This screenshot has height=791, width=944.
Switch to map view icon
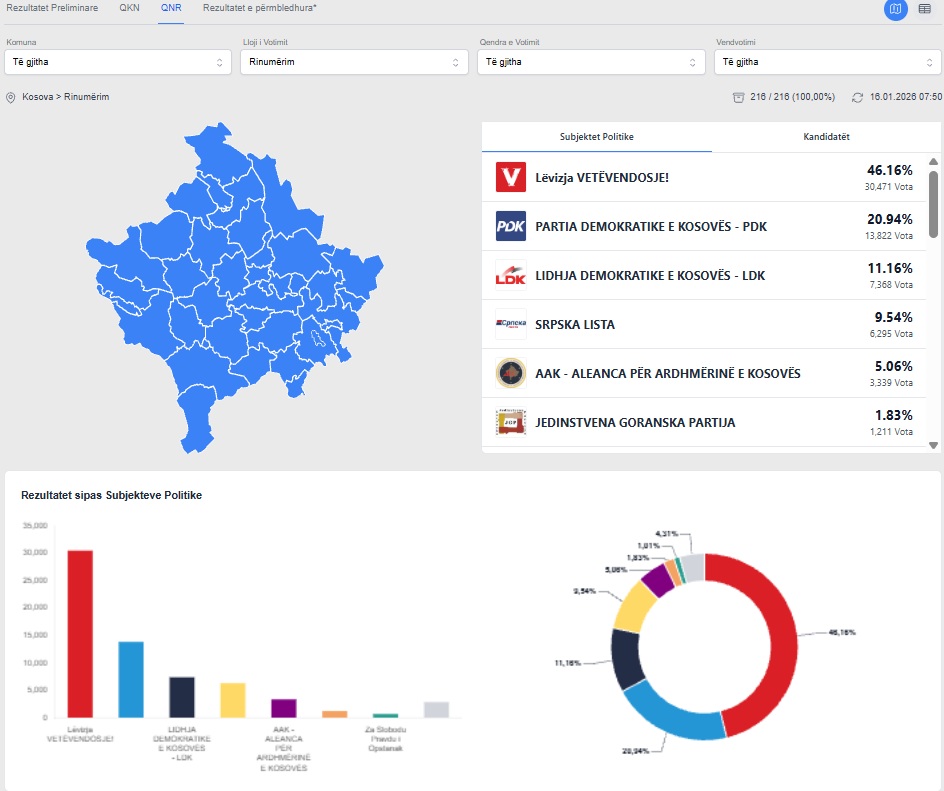(x=895, y=9)
